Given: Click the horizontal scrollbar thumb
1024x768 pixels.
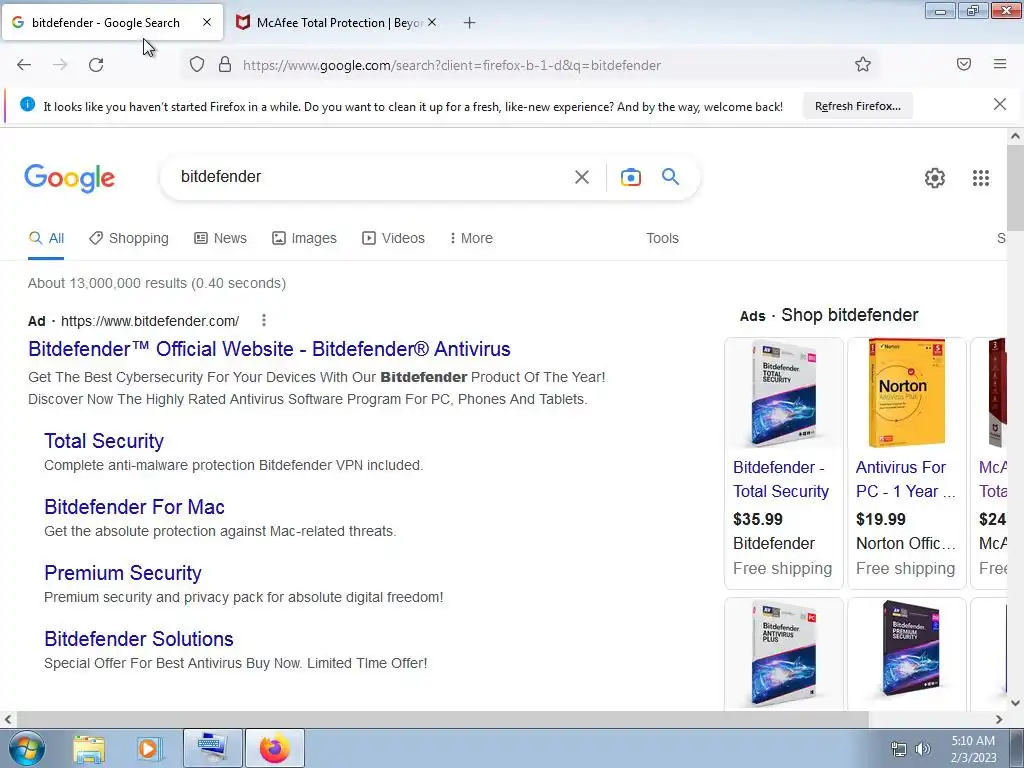Looking at the screenshot, I should point(441,719).
